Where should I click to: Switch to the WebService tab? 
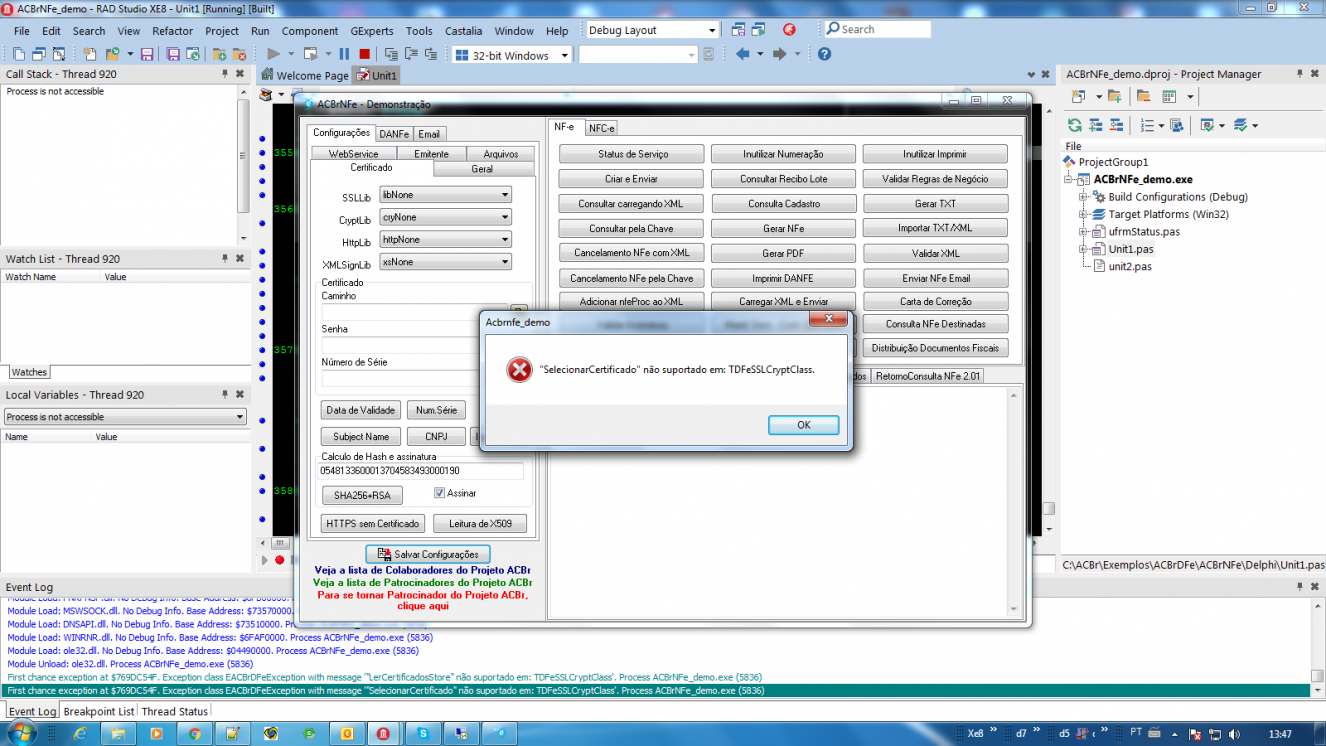point(354,154)
